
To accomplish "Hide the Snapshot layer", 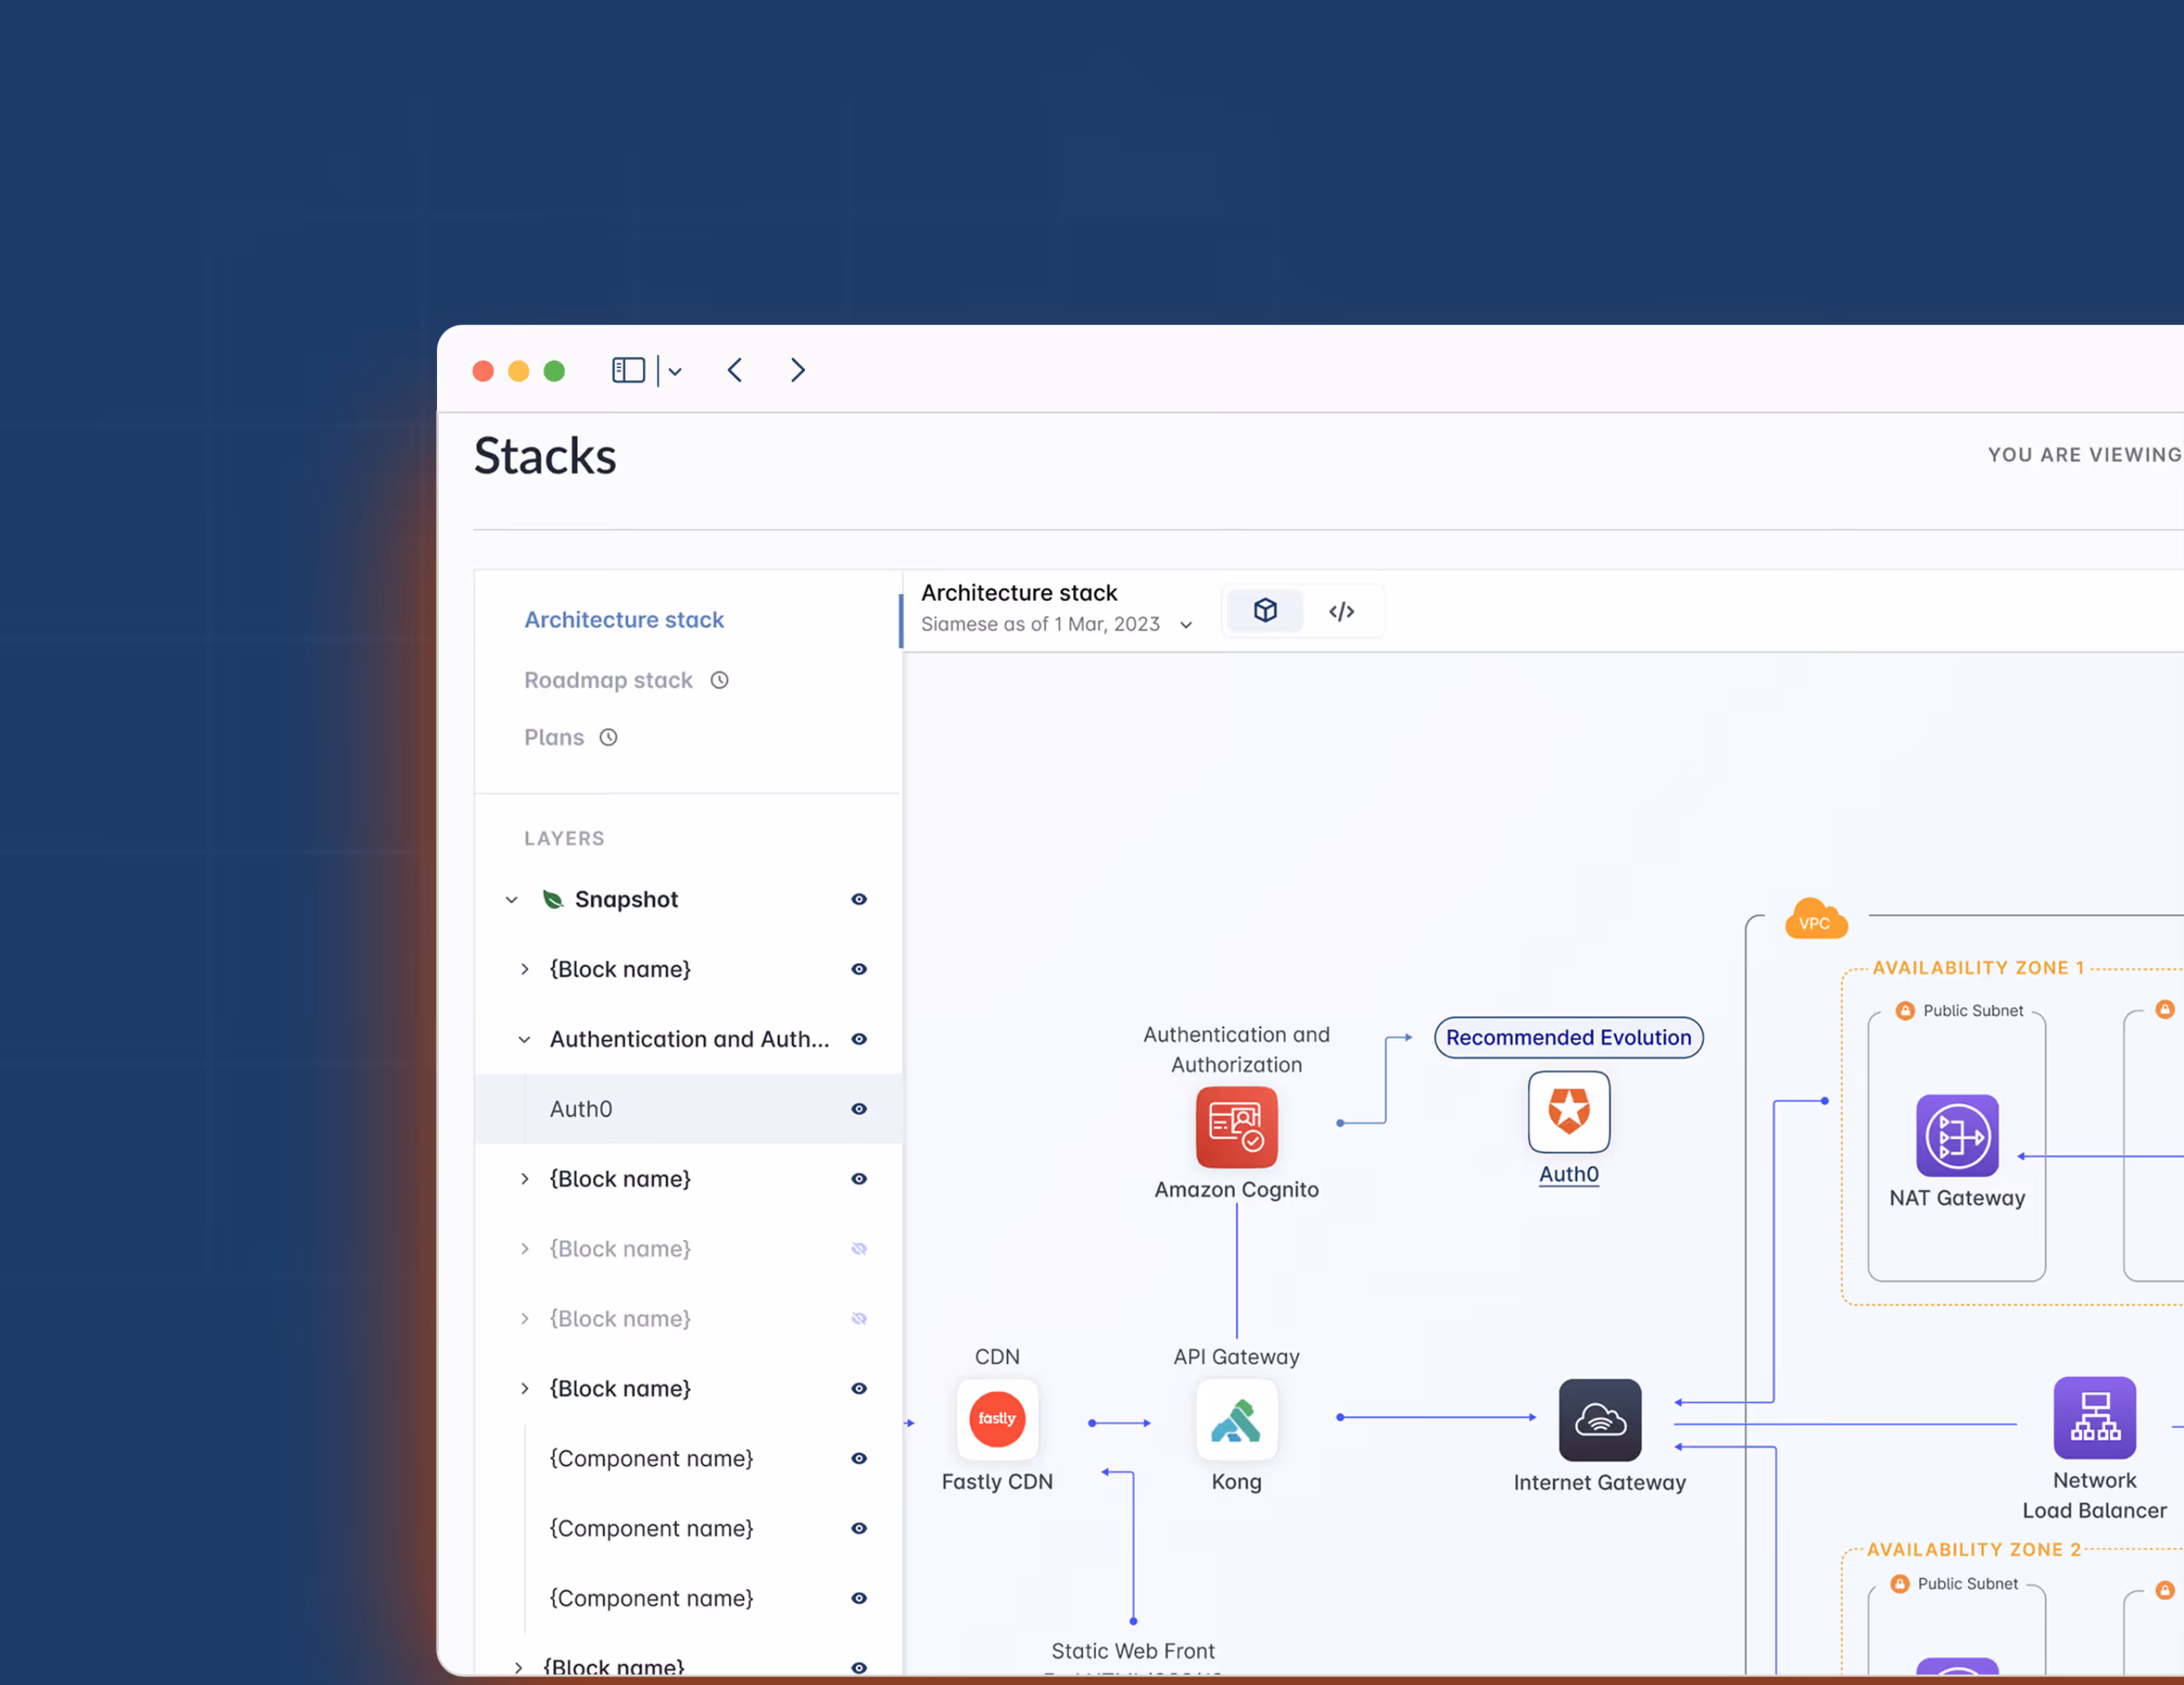I will (x=858, y=899).
